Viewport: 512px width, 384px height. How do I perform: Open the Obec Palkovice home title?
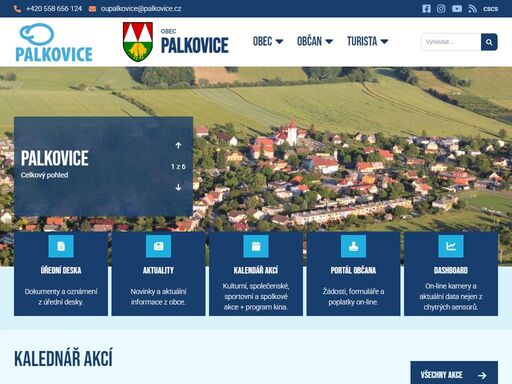(195, 42)
